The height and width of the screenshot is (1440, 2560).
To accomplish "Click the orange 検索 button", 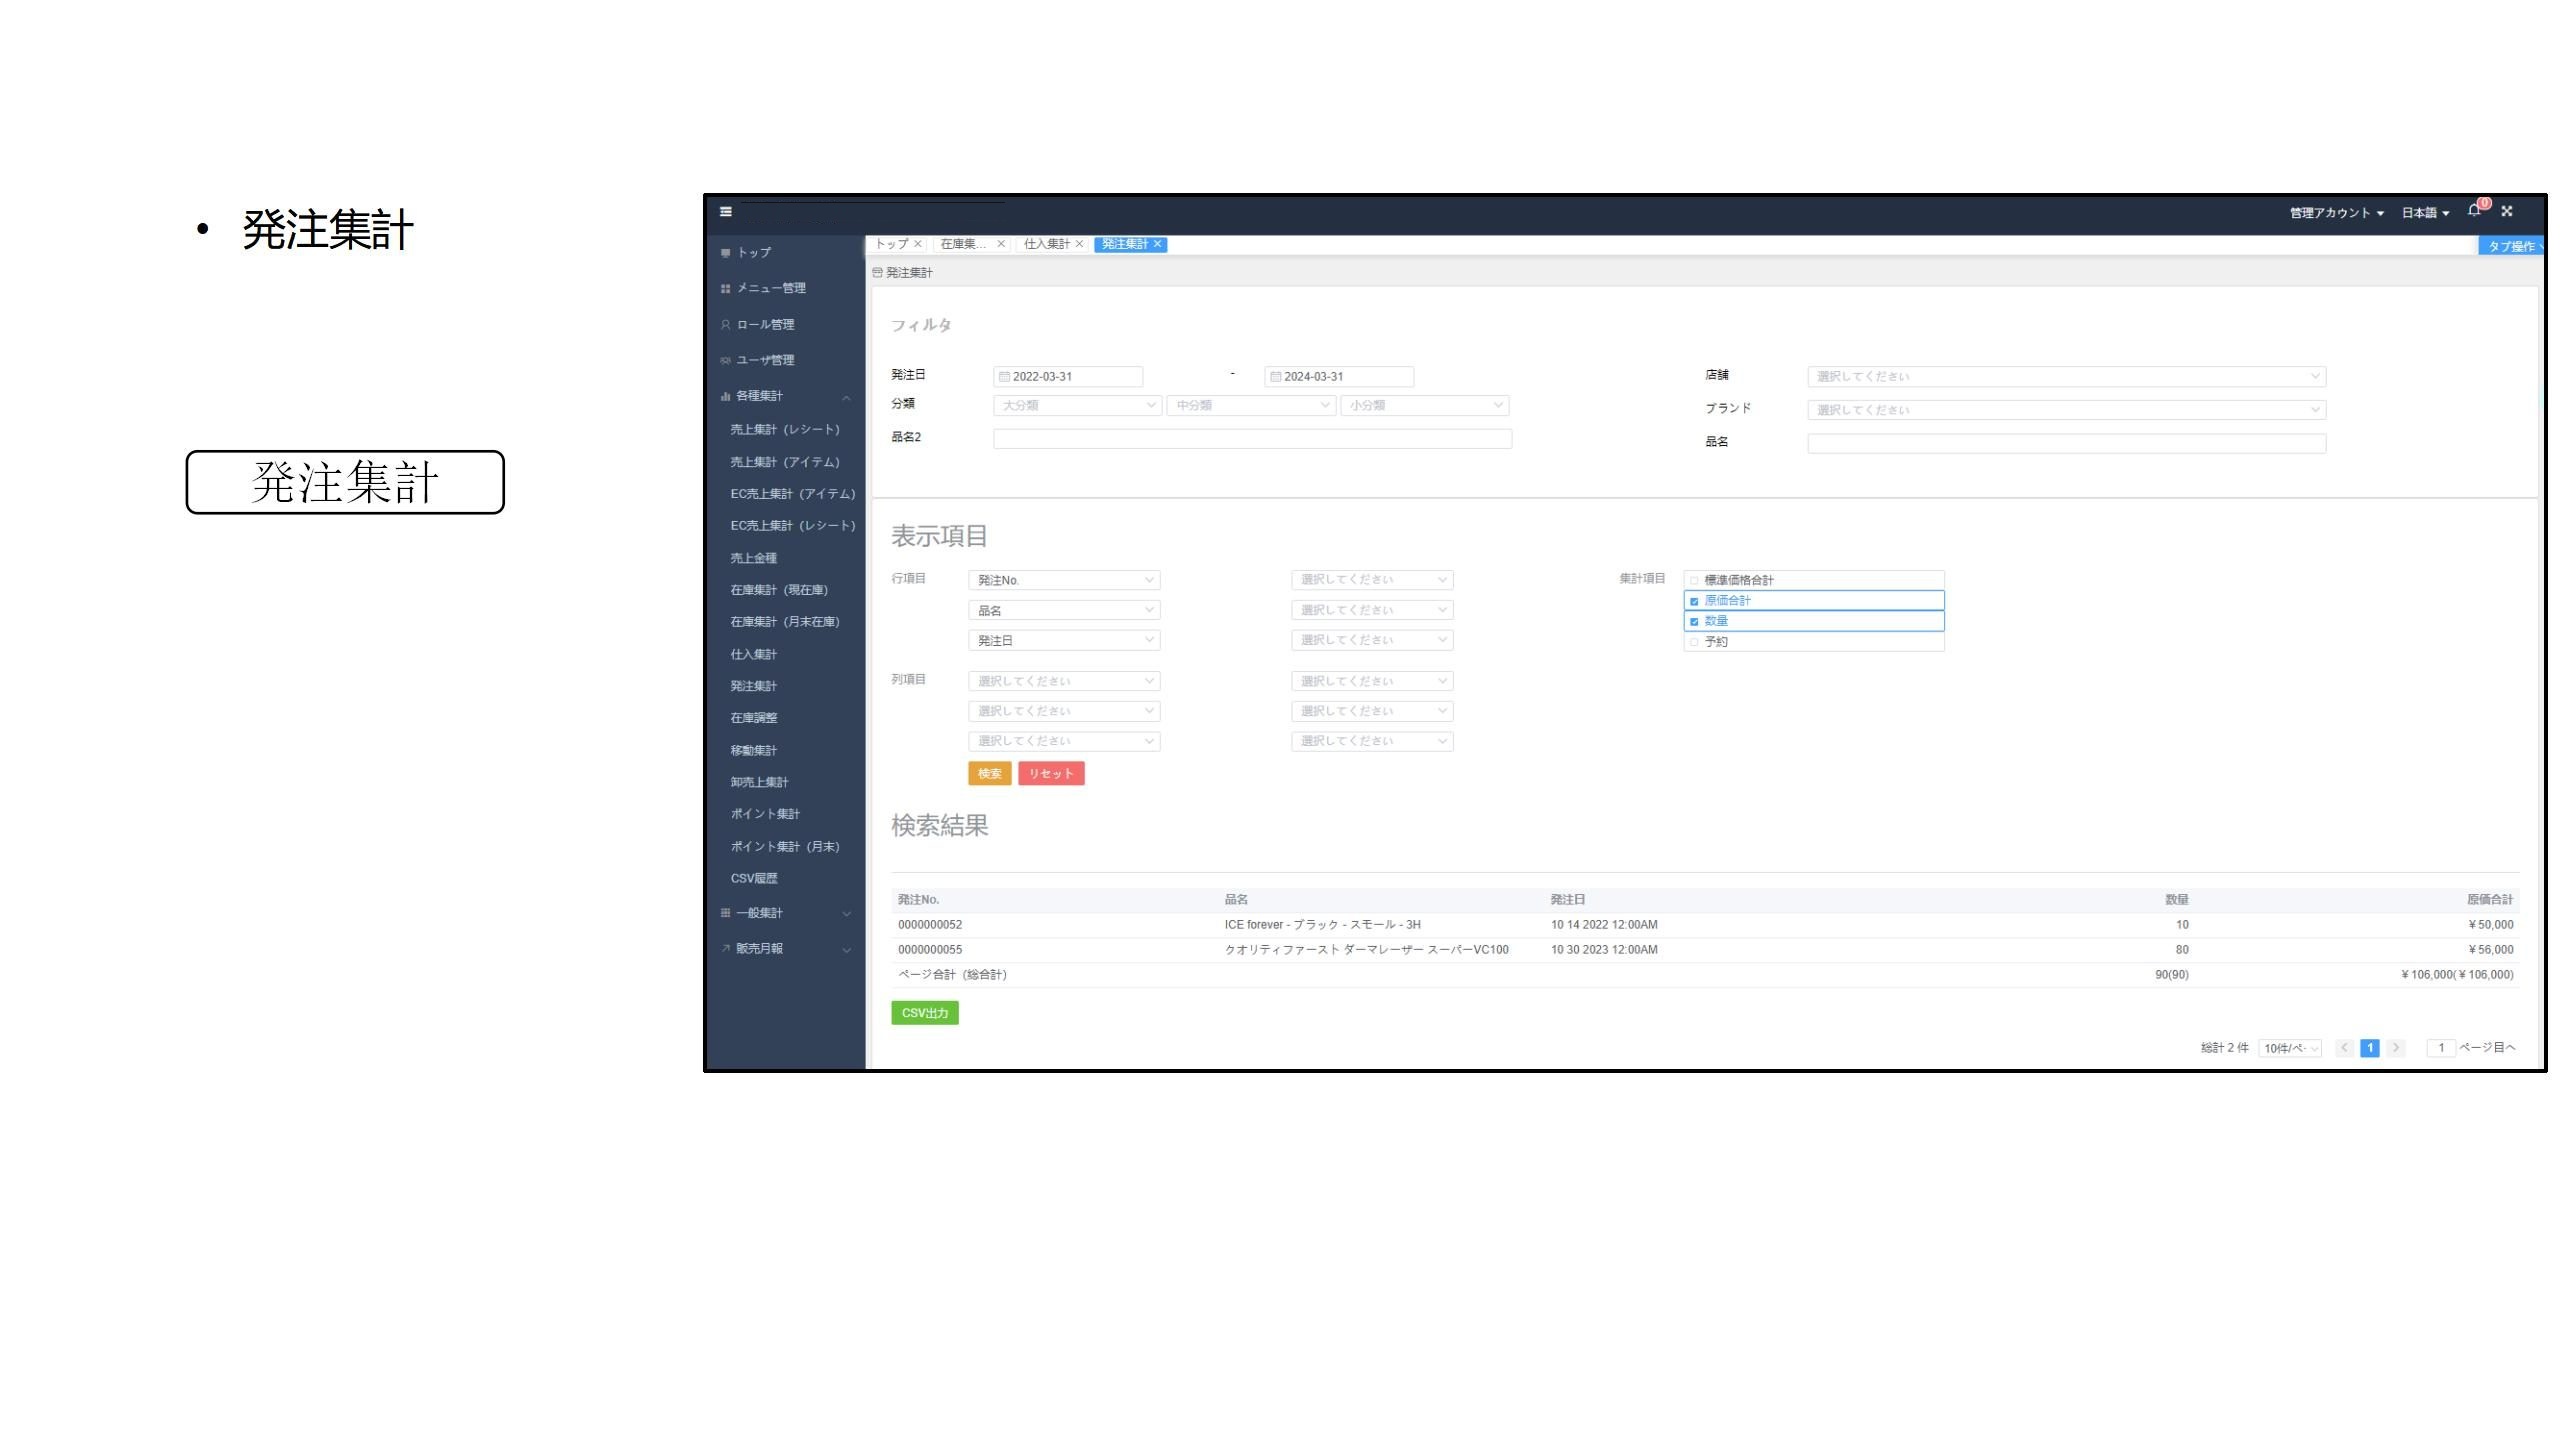I will pyautogui.click(x=989, y=774).
